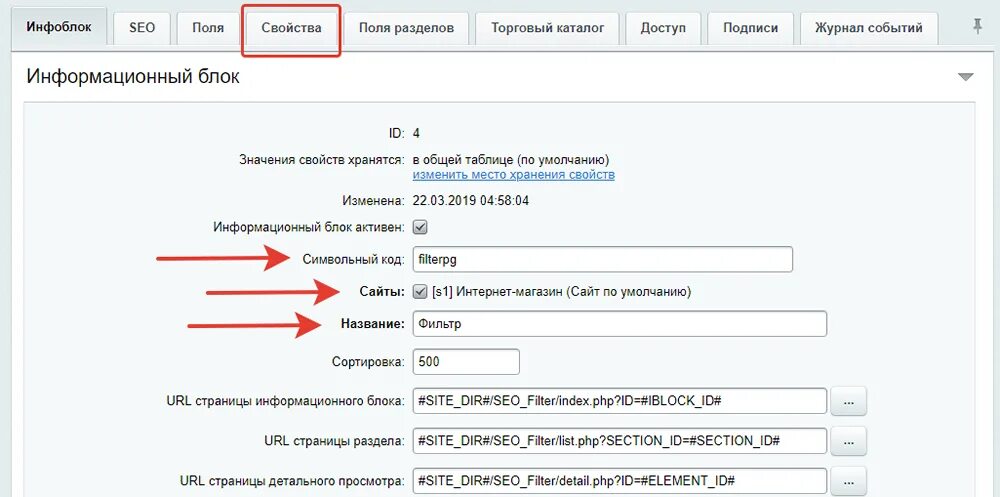Viewport: 1000px width, 497px height.
Task: Open the Поля разделов tab
Action: (406, 28)
